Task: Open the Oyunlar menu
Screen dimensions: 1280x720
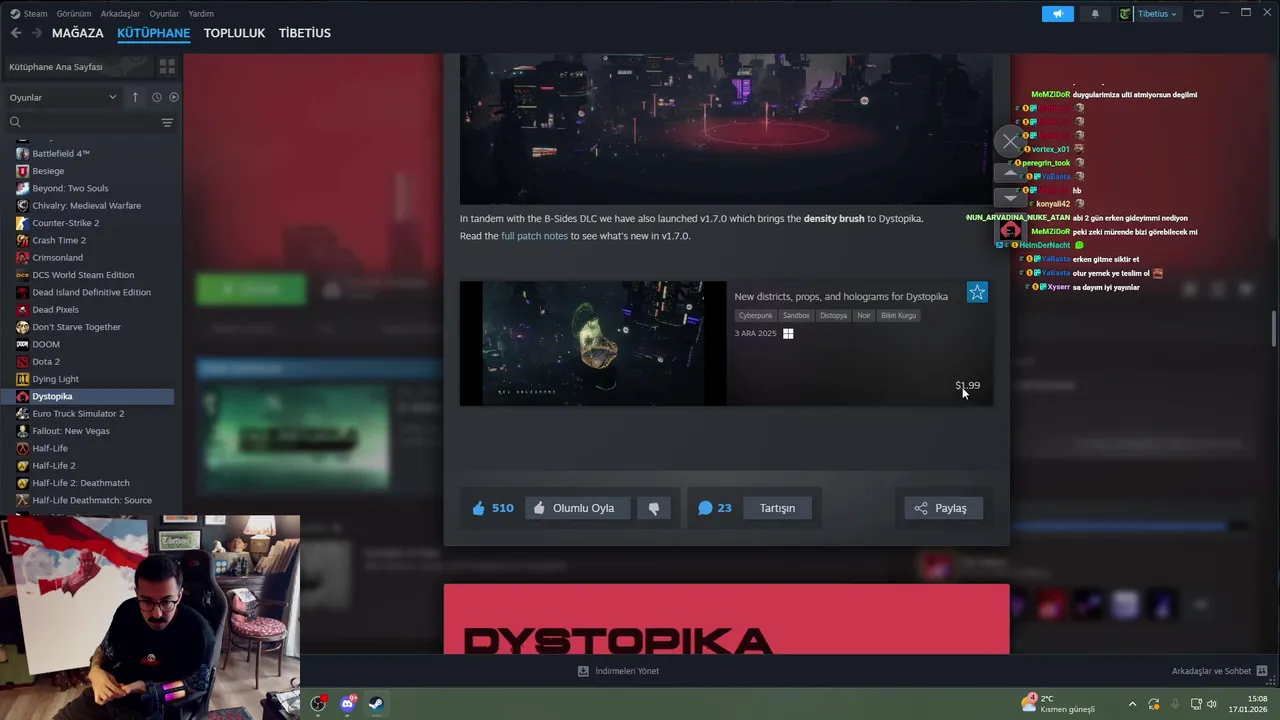Action: [x=164, y=14]
